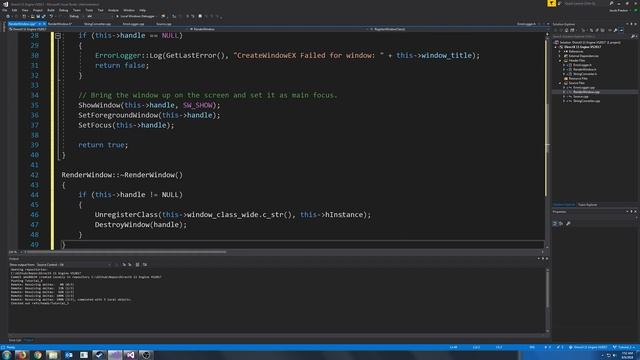Expand the References node
This screenshot has height=360, width=640.
[x=560, y=51]
